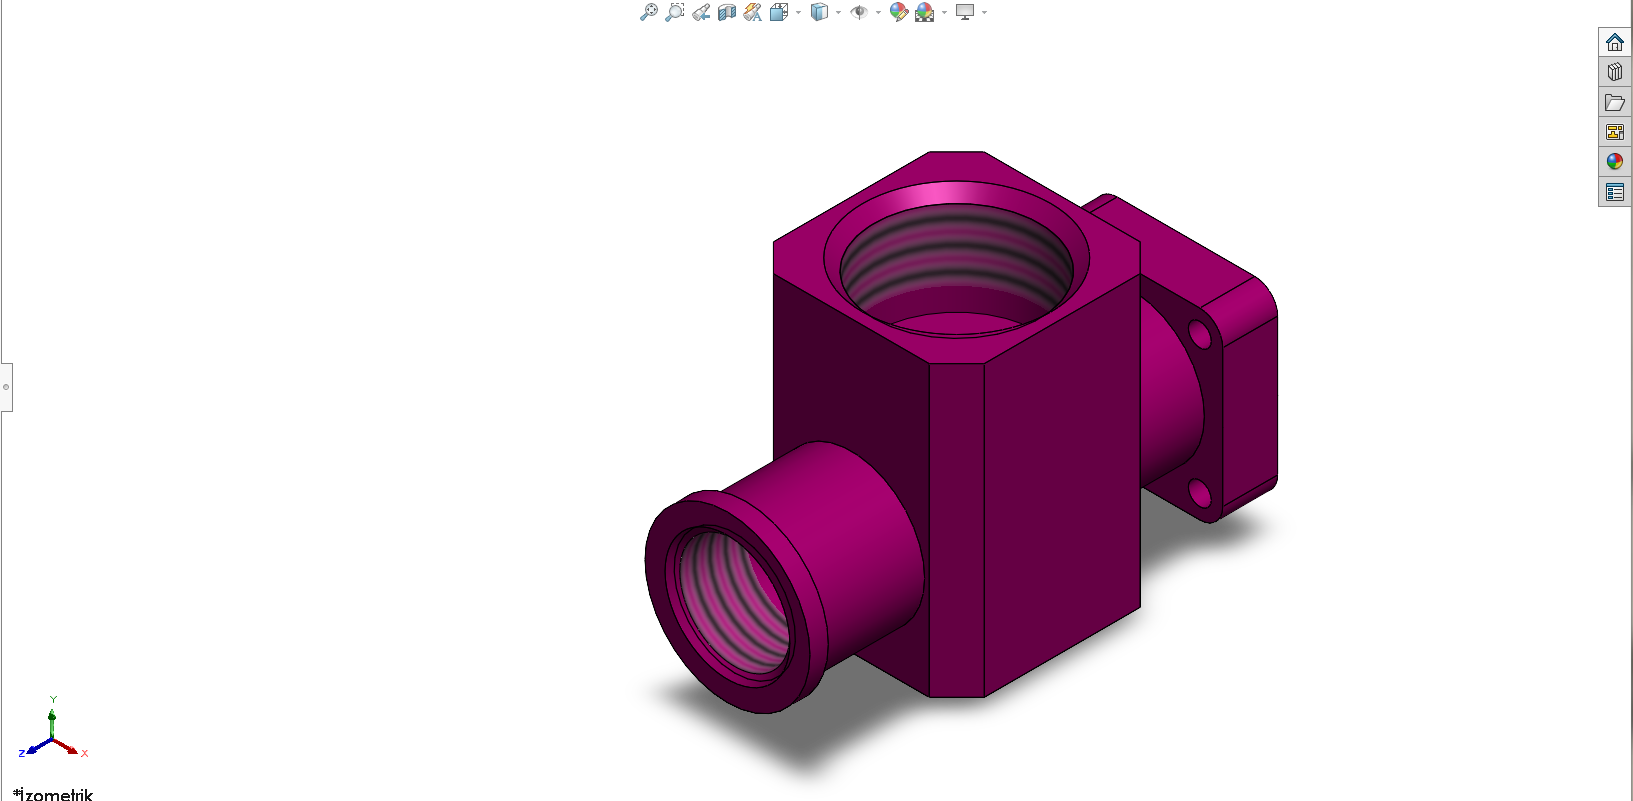
Task: Open the Apply Scene dropdown arrow
Action: 944,12
